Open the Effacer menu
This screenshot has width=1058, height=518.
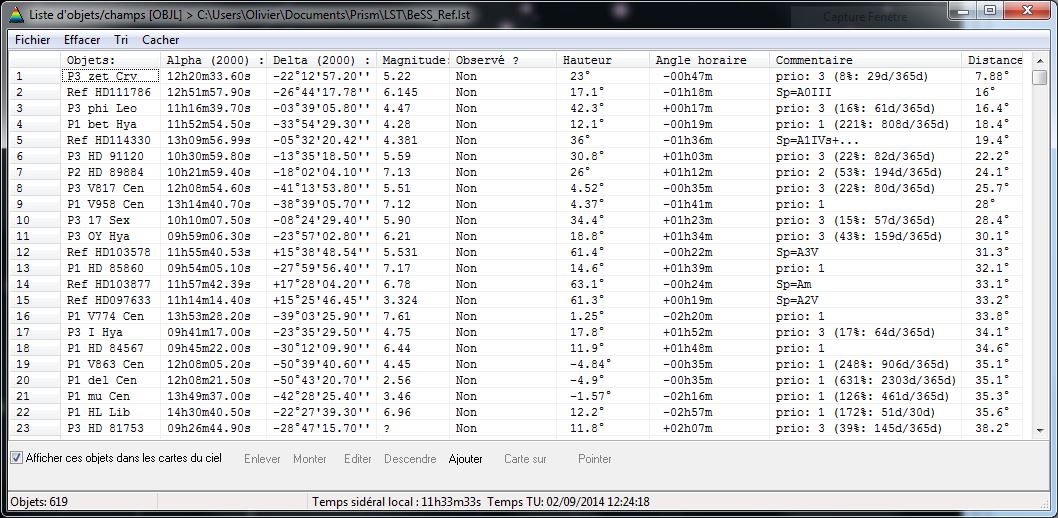[x=82, y=40]
